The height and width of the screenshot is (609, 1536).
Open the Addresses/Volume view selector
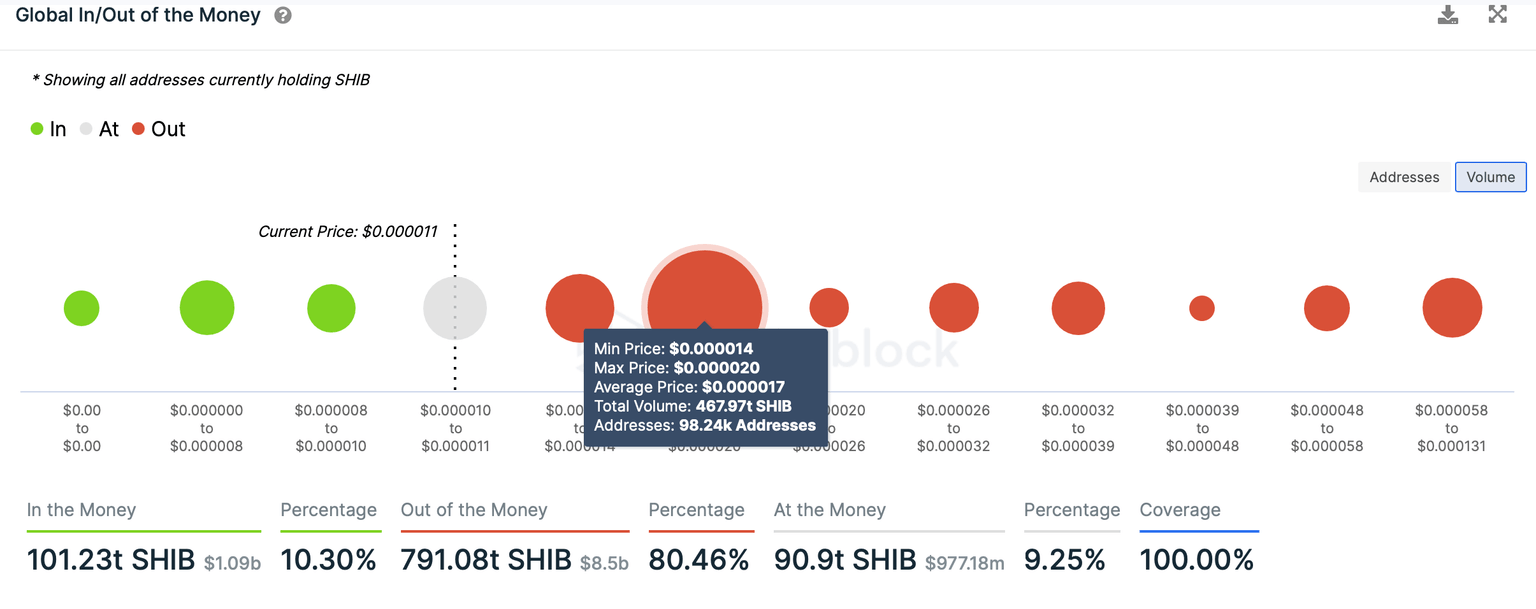point(1443,176)
